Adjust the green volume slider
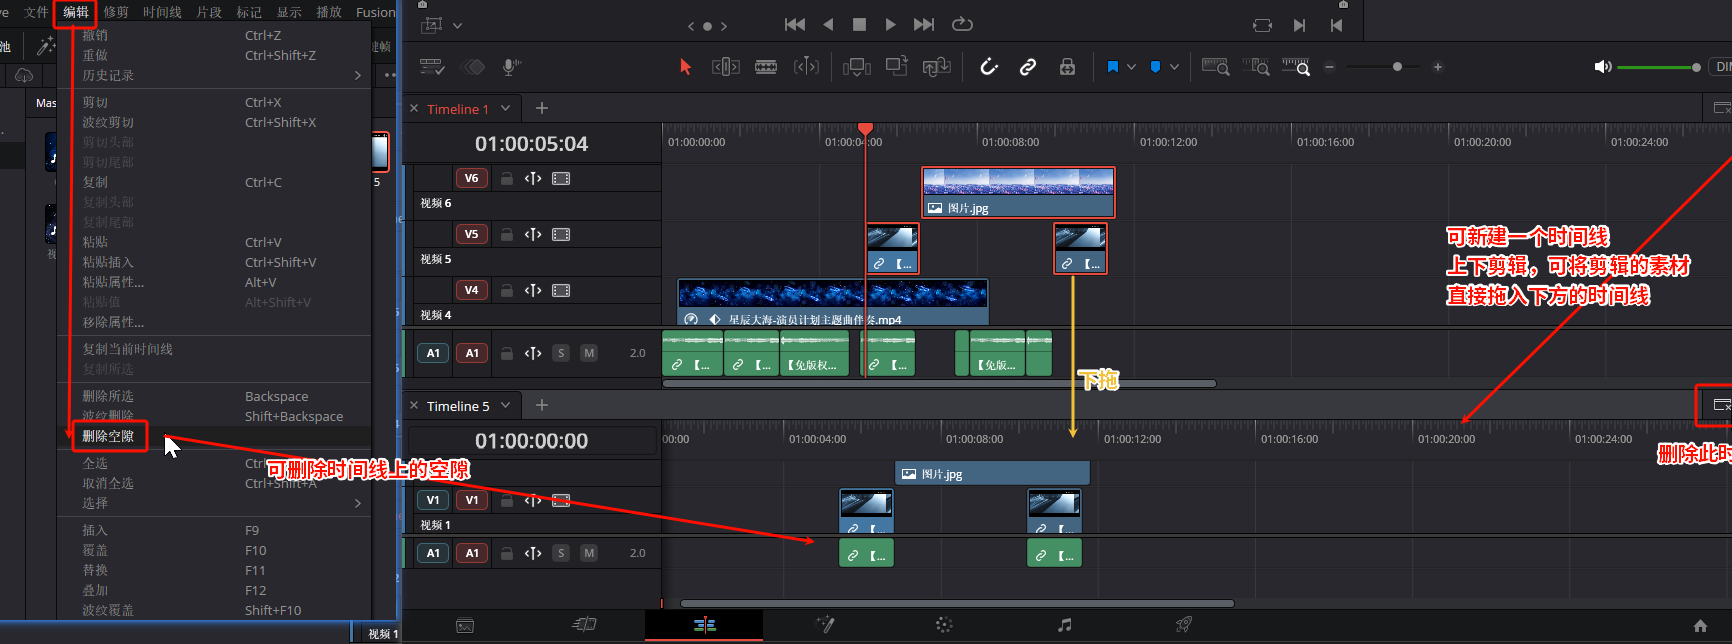 tap(1658, 67)
